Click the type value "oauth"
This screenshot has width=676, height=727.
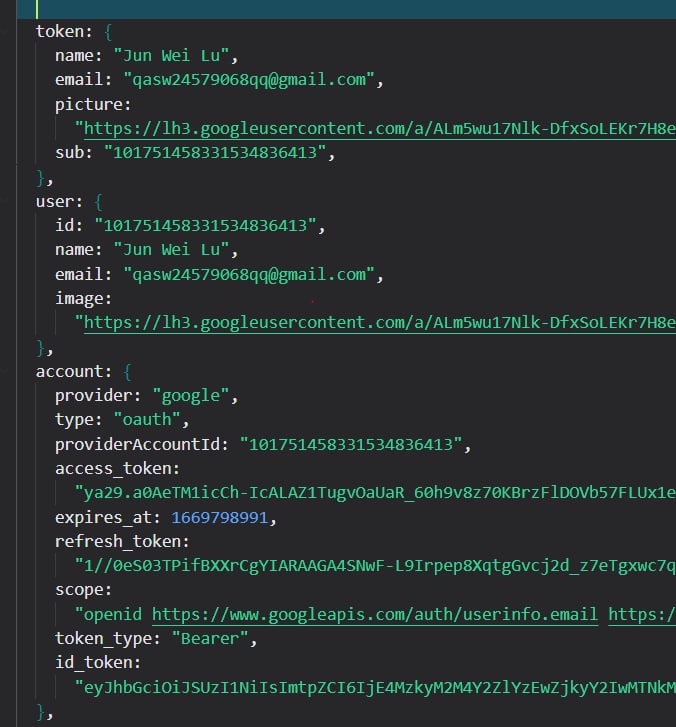point(147,420)
